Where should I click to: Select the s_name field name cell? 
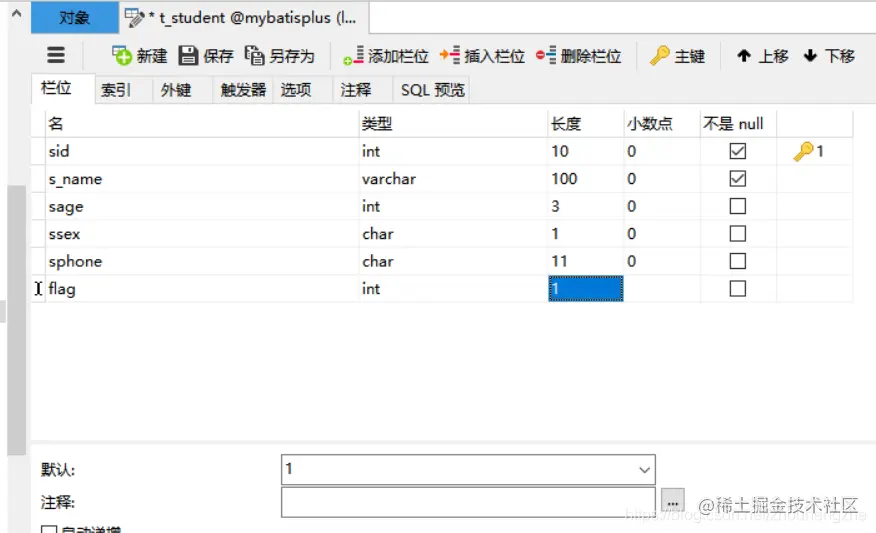pyautogui.click(x=202, y=179)
